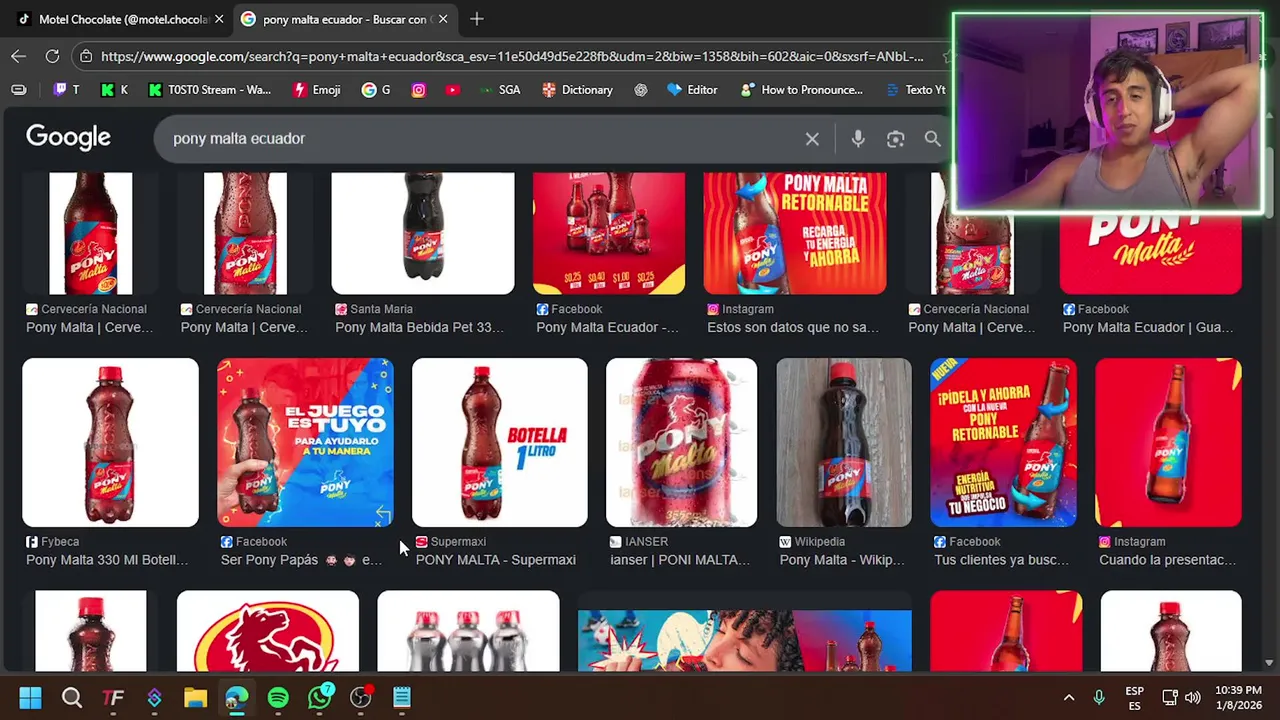Open Pony Malta horse logo image
The width and height of the screenshot is (1280, 720).
(268, 631)
